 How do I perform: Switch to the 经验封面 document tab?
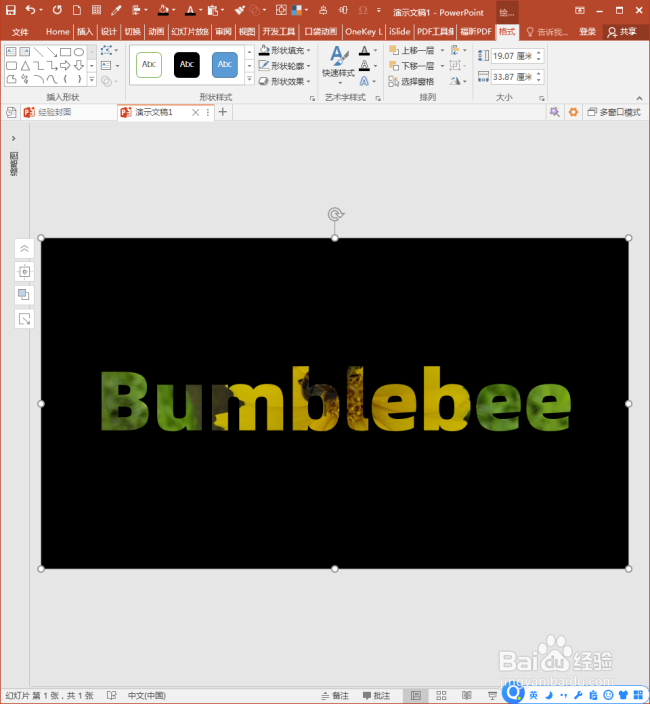tap(54, 112)
